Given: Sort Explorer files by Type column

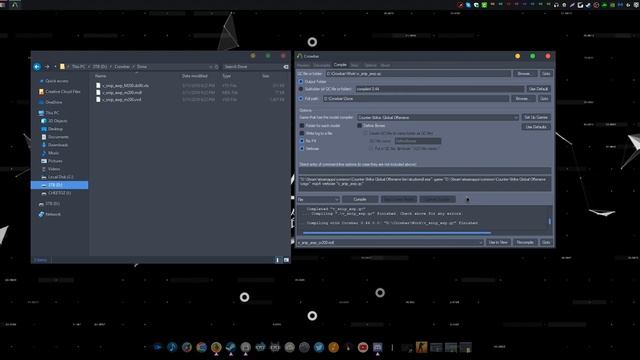Looking at the screenshot, I should pos(227,76).
